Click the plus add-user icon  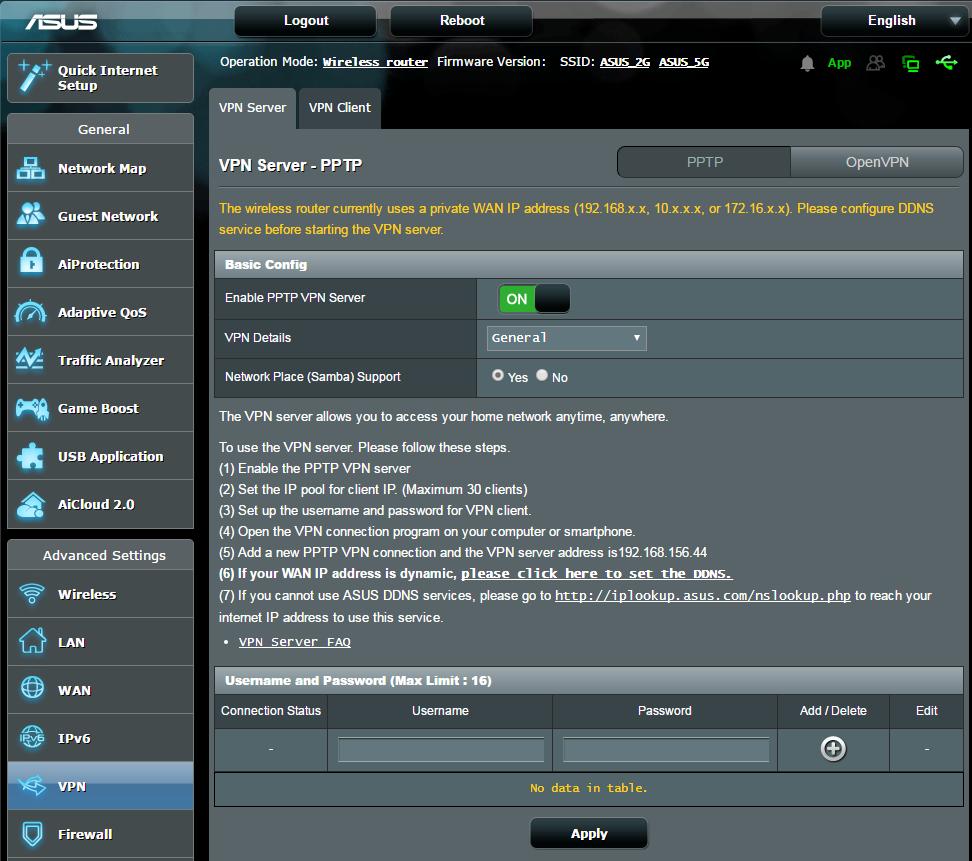click(833, 749)
